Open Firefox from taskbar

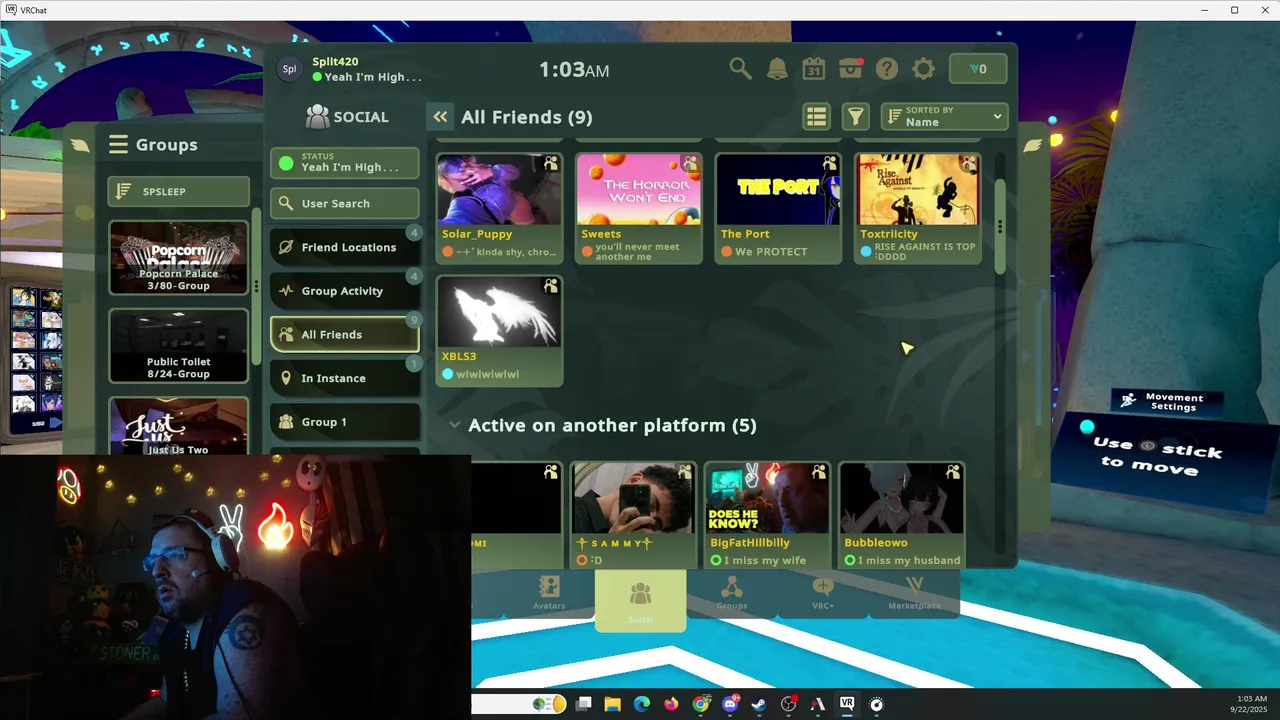coord(671,704)
